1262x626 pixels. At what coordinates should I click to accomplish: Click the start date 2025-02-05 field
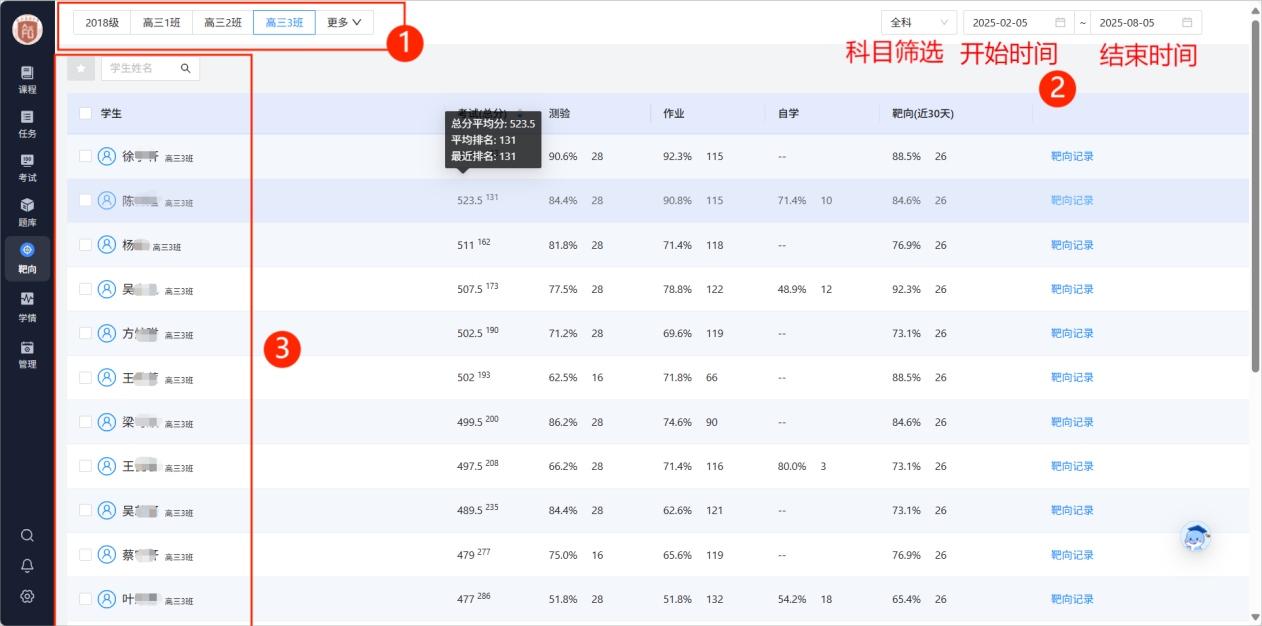[x=1017, y=22]
